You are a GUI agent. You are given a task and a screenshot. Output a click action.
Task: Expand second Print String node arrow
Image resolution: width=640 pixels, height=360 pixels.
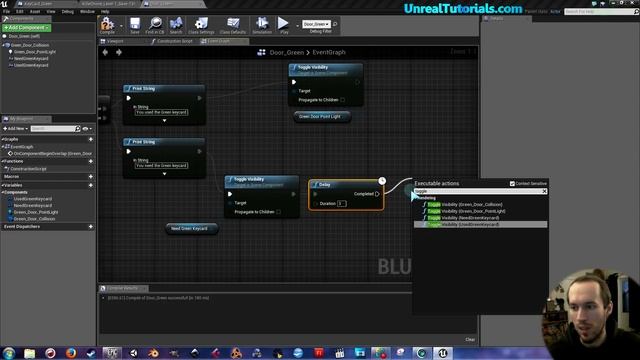(x=164, y=174)
